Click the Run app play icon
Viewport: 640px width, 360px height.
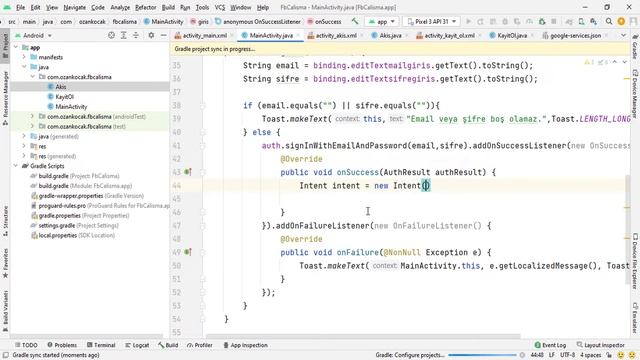pos(469,21)
